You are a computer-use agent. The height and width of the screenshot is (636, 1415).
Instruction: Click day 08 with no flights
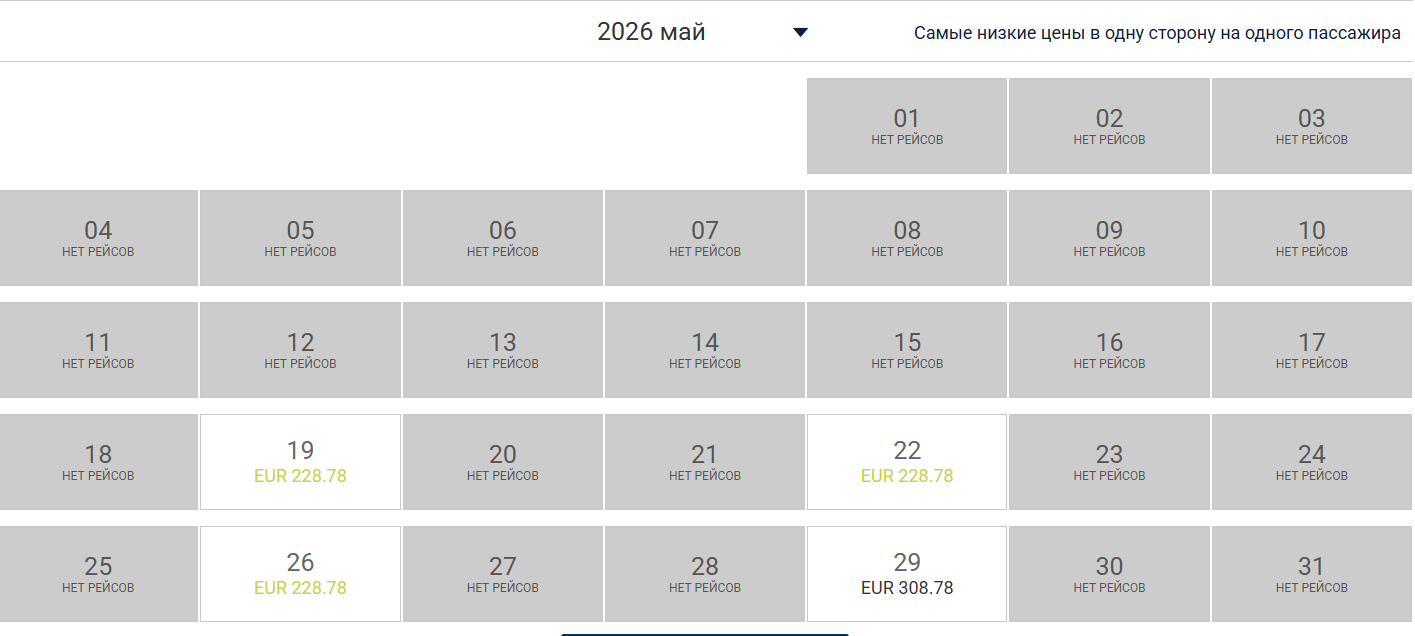(x=907, y=238)
